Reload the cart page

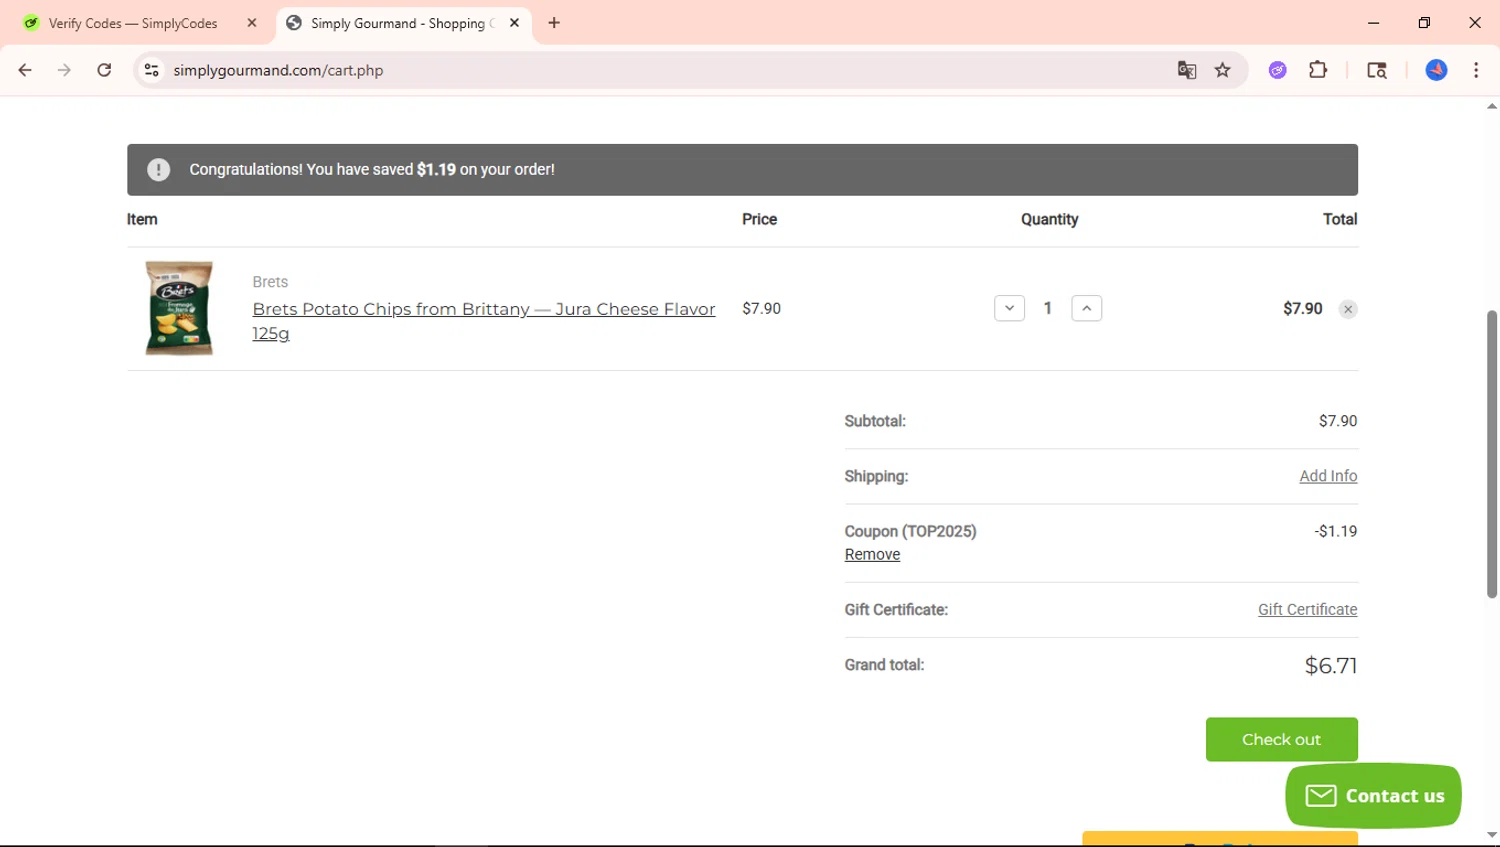104,70
